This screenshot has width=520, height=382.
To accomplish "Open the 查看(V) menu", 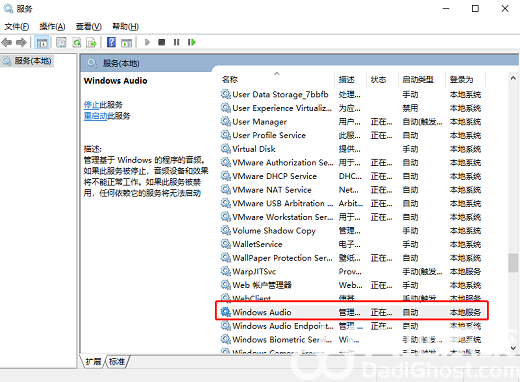I will (89, 26).
